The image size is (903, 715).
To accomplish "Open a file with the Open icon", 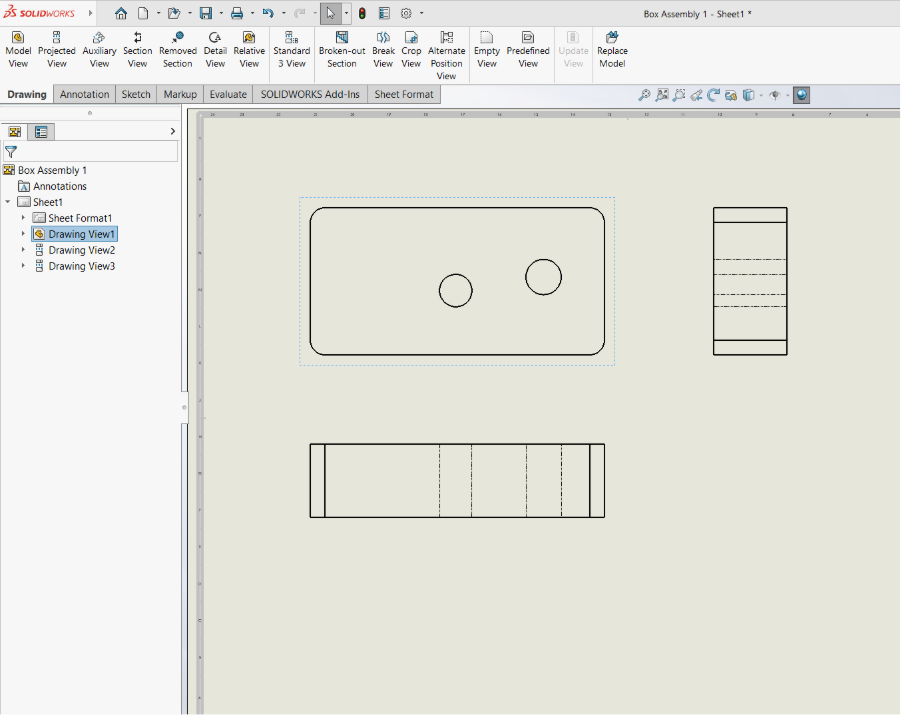I will pyautogui.click(x=174, y=13).
